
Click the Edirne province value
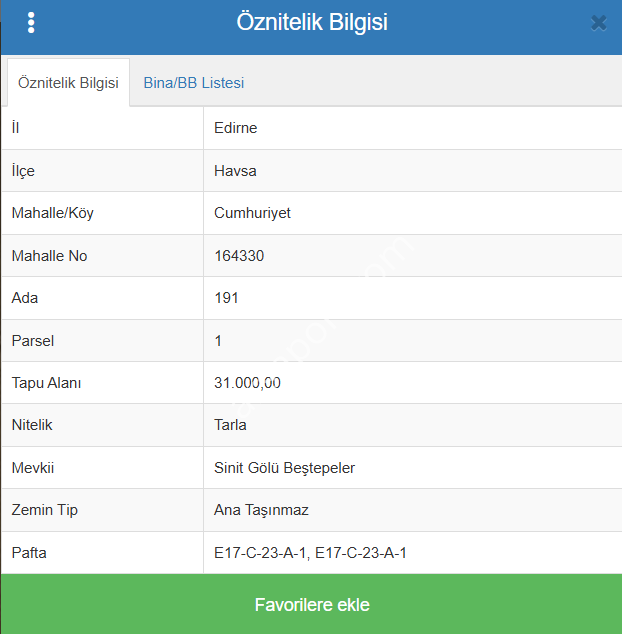pos(236,128)
